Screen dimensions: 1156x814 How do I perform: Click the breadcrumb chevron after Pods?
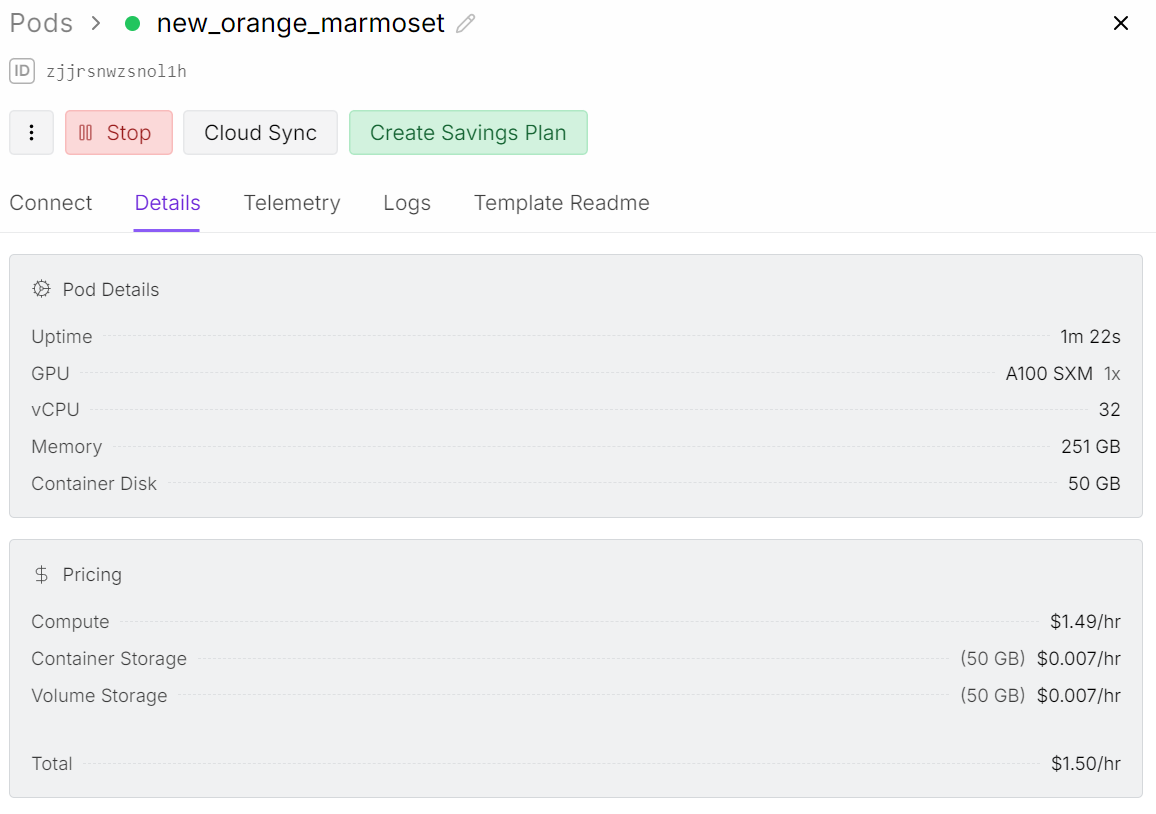pyautogui.click(x=96, y=24)
